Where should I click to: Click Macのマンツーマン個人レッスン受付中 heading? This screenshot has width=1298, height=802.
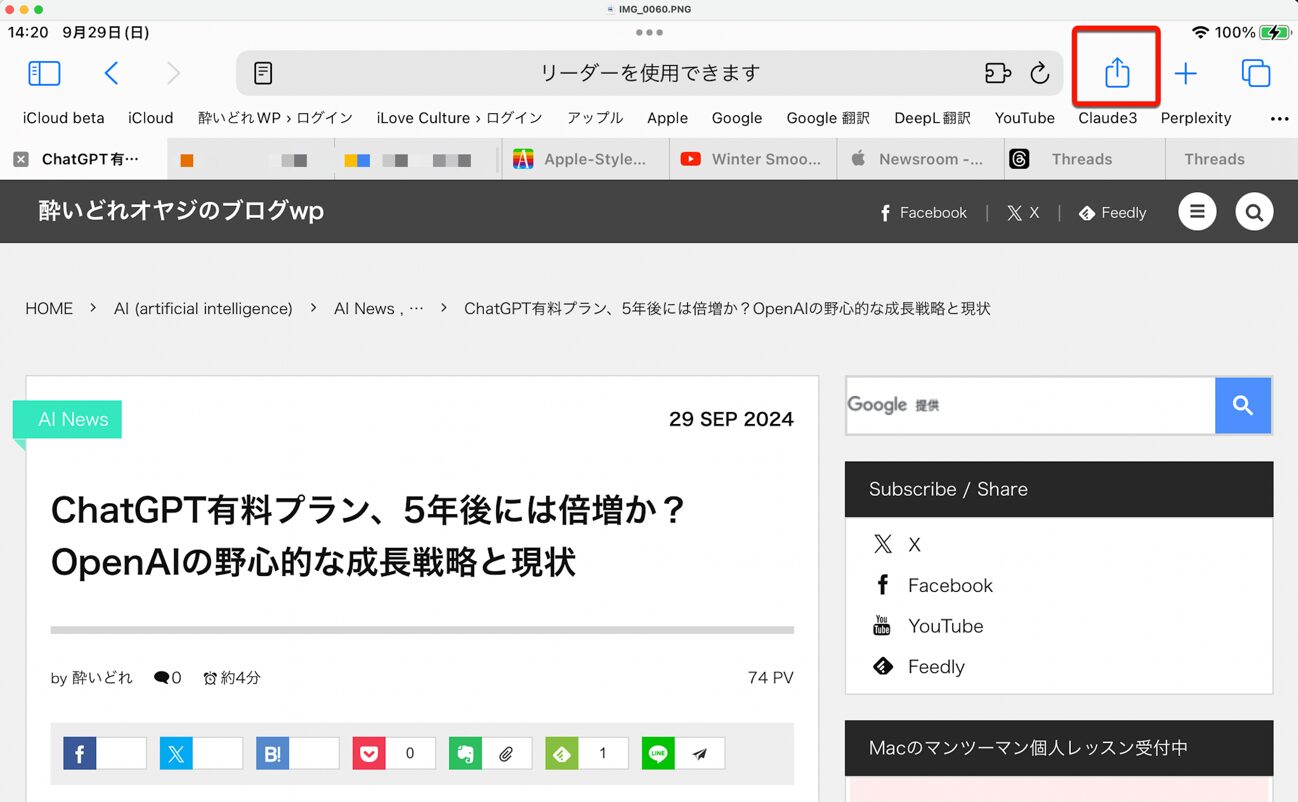coord(1029,748)
